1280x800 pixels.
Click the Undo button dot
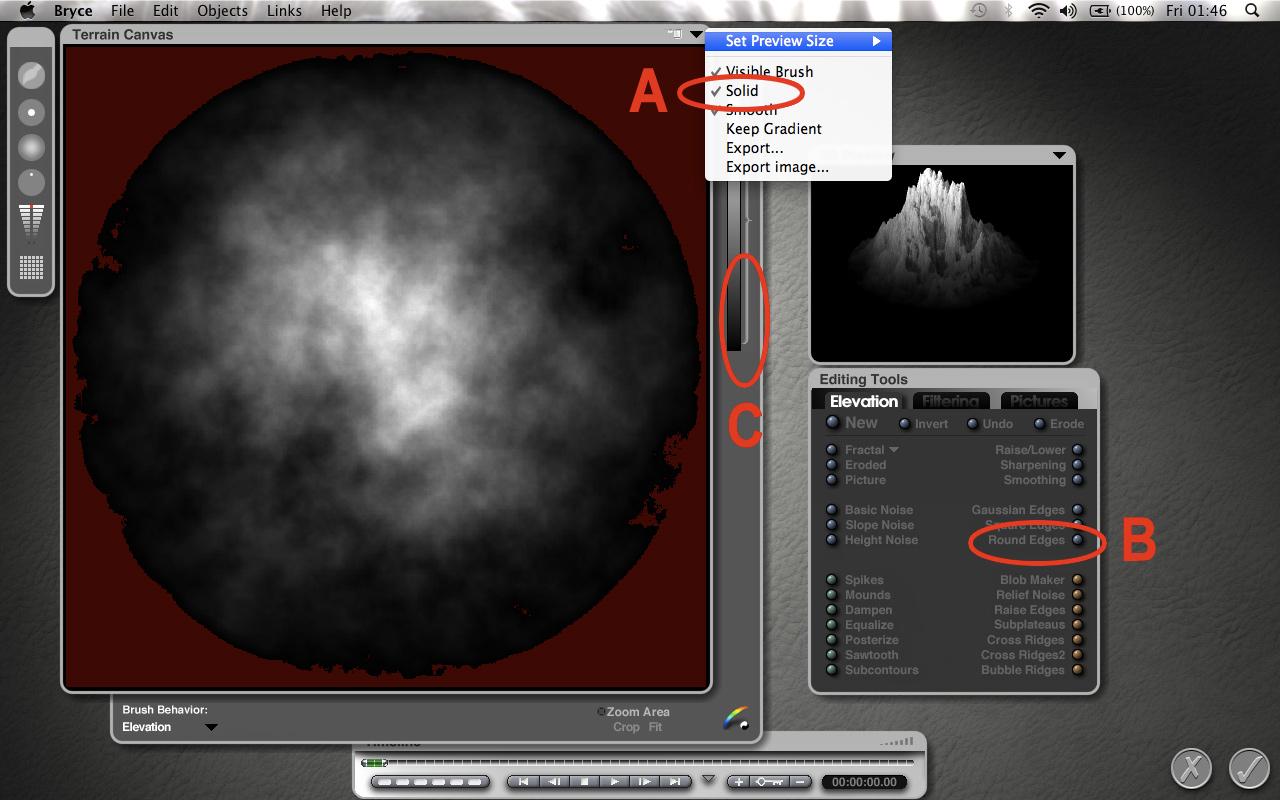973,424
